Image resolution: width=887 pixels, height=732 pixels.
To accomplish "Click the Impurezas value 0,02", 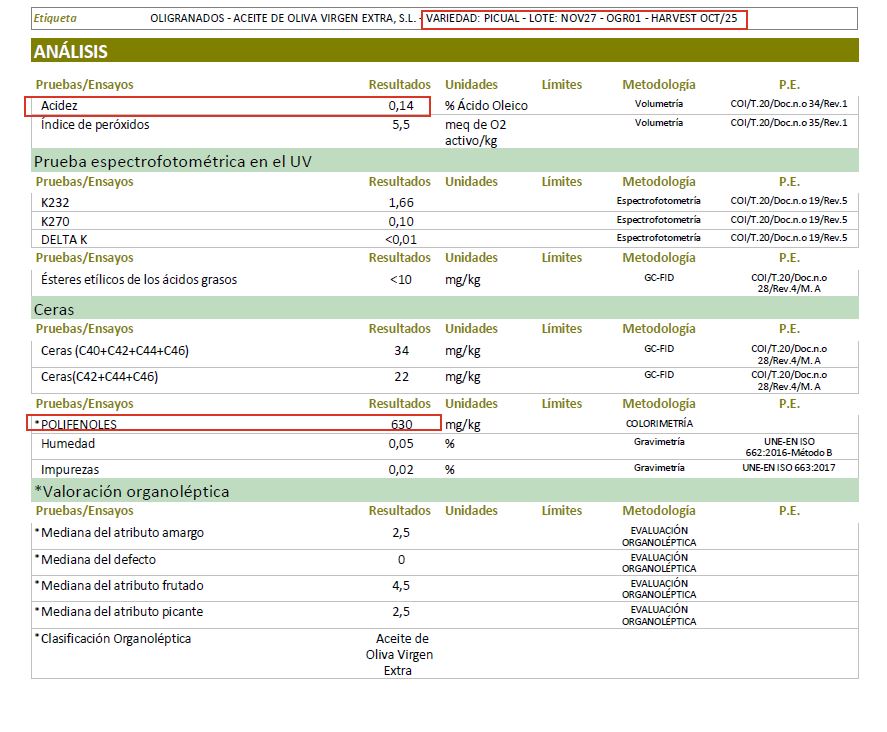I will [x=401, y=469].
